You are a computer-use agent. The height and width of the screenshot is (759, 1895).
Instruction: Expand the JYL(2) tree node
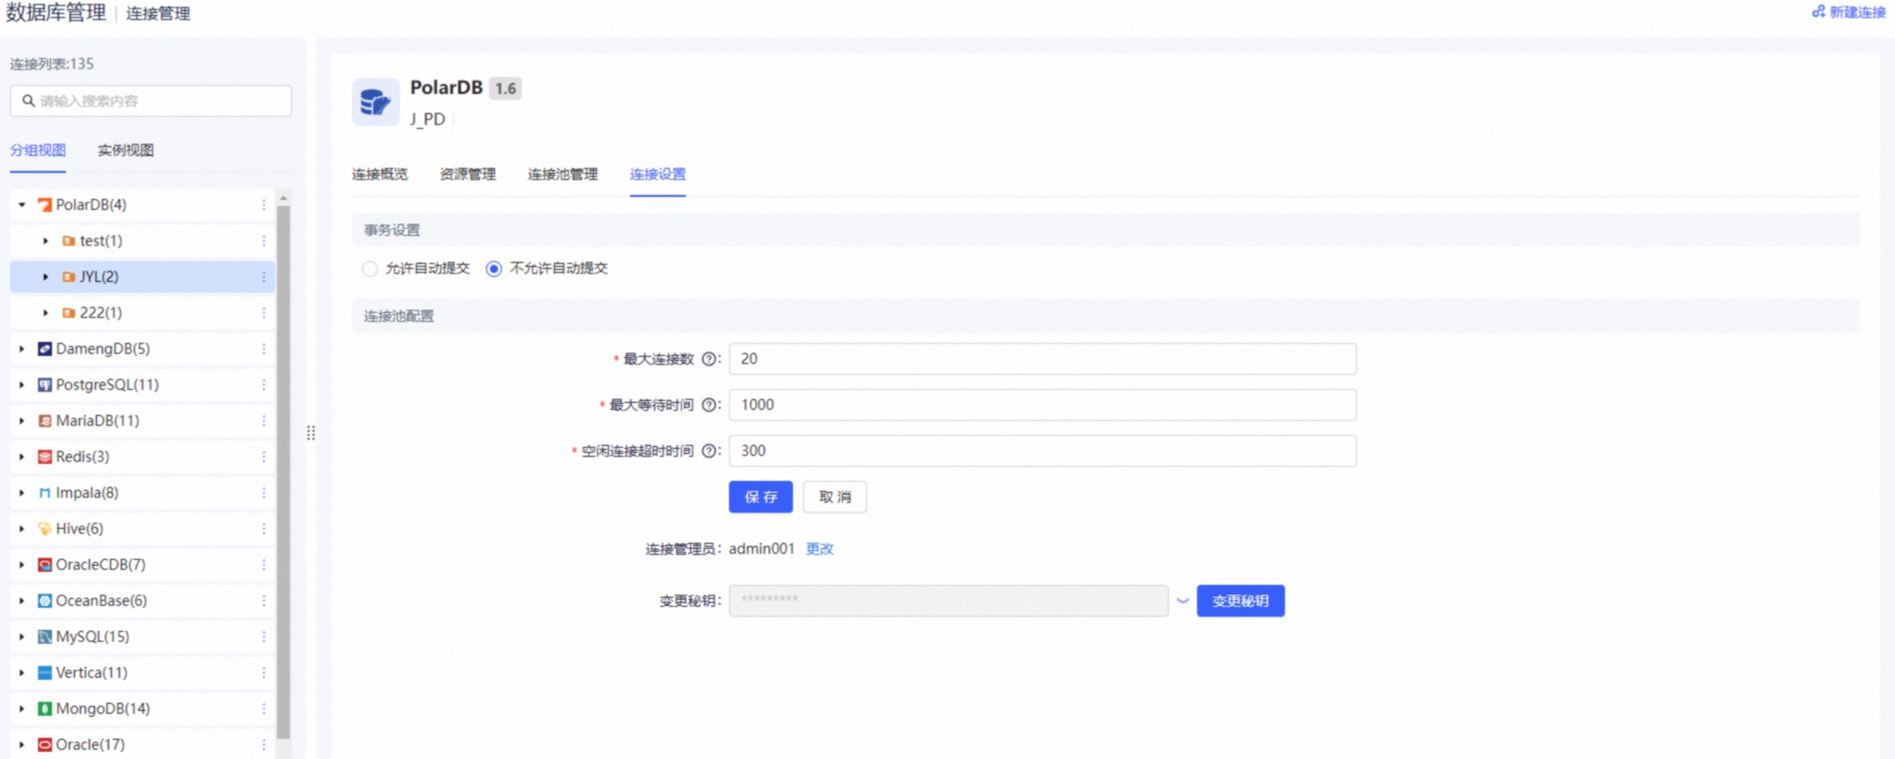tap(46, 277)
